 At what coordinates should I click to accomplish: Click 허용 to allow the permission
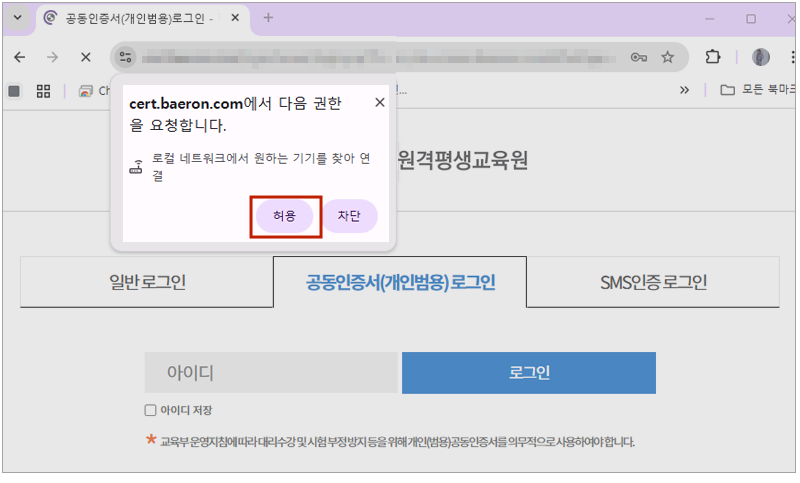285,216
